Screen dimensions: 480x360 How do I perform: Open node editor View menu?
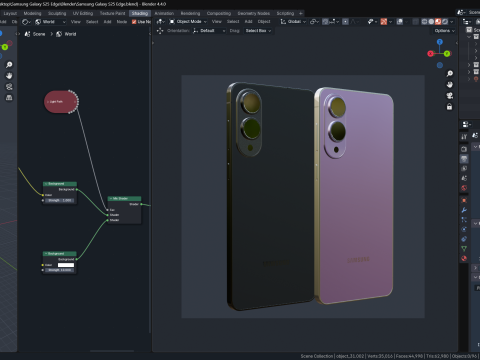pos(76,22)
